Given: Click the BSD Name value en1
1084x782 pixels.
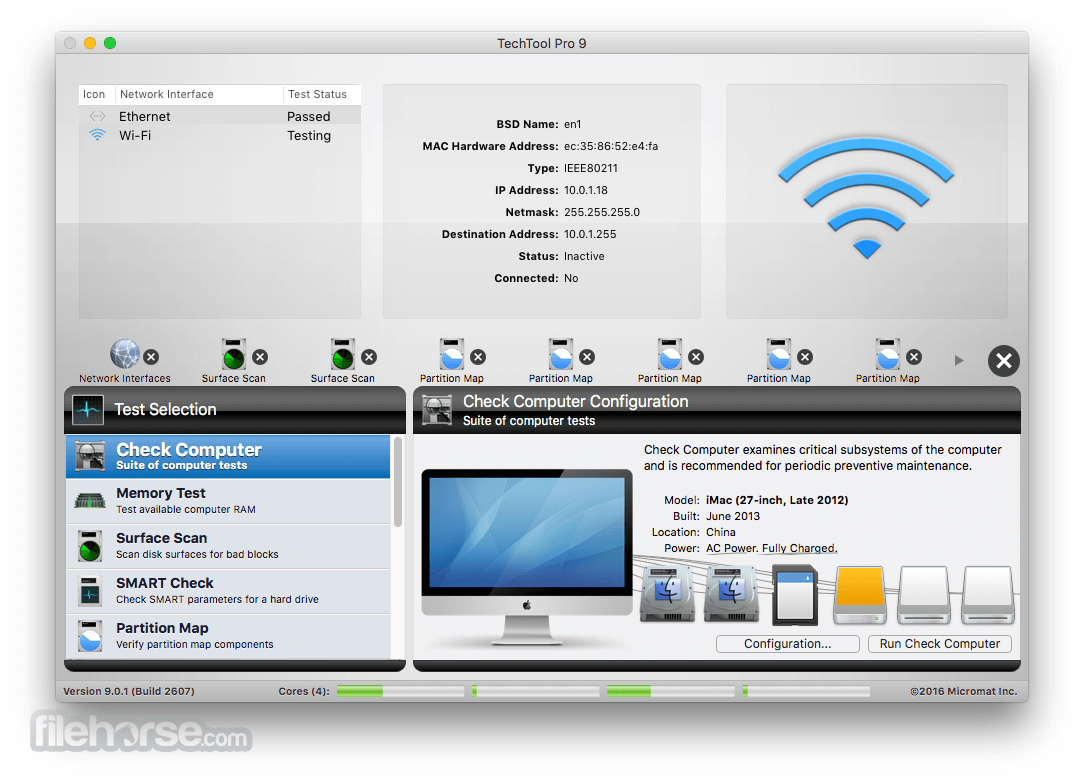Looking at the screenshot, I should [x=572, y=124].
